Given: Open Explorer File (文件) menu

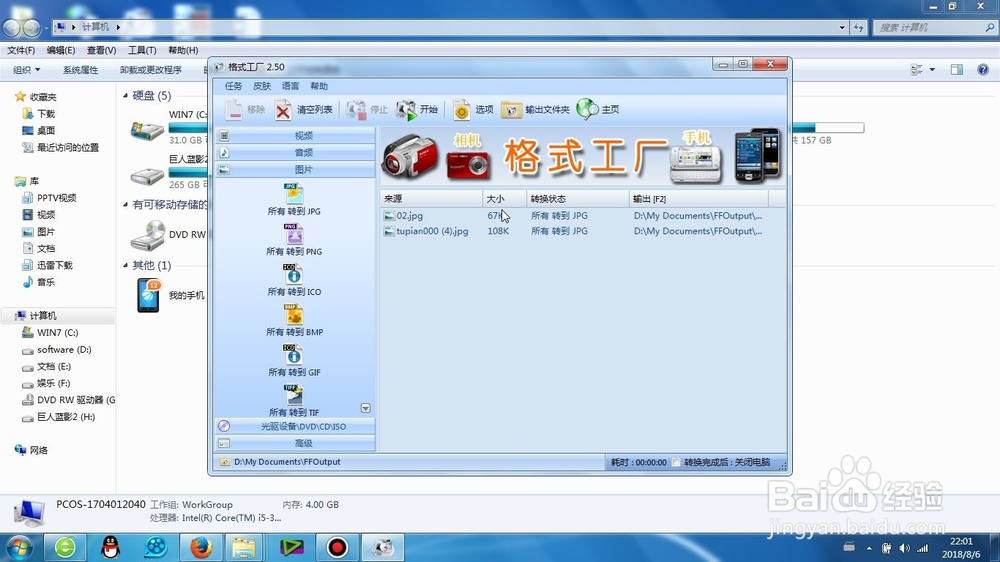Looking at the screenshot, I should (x=21, y=50).
